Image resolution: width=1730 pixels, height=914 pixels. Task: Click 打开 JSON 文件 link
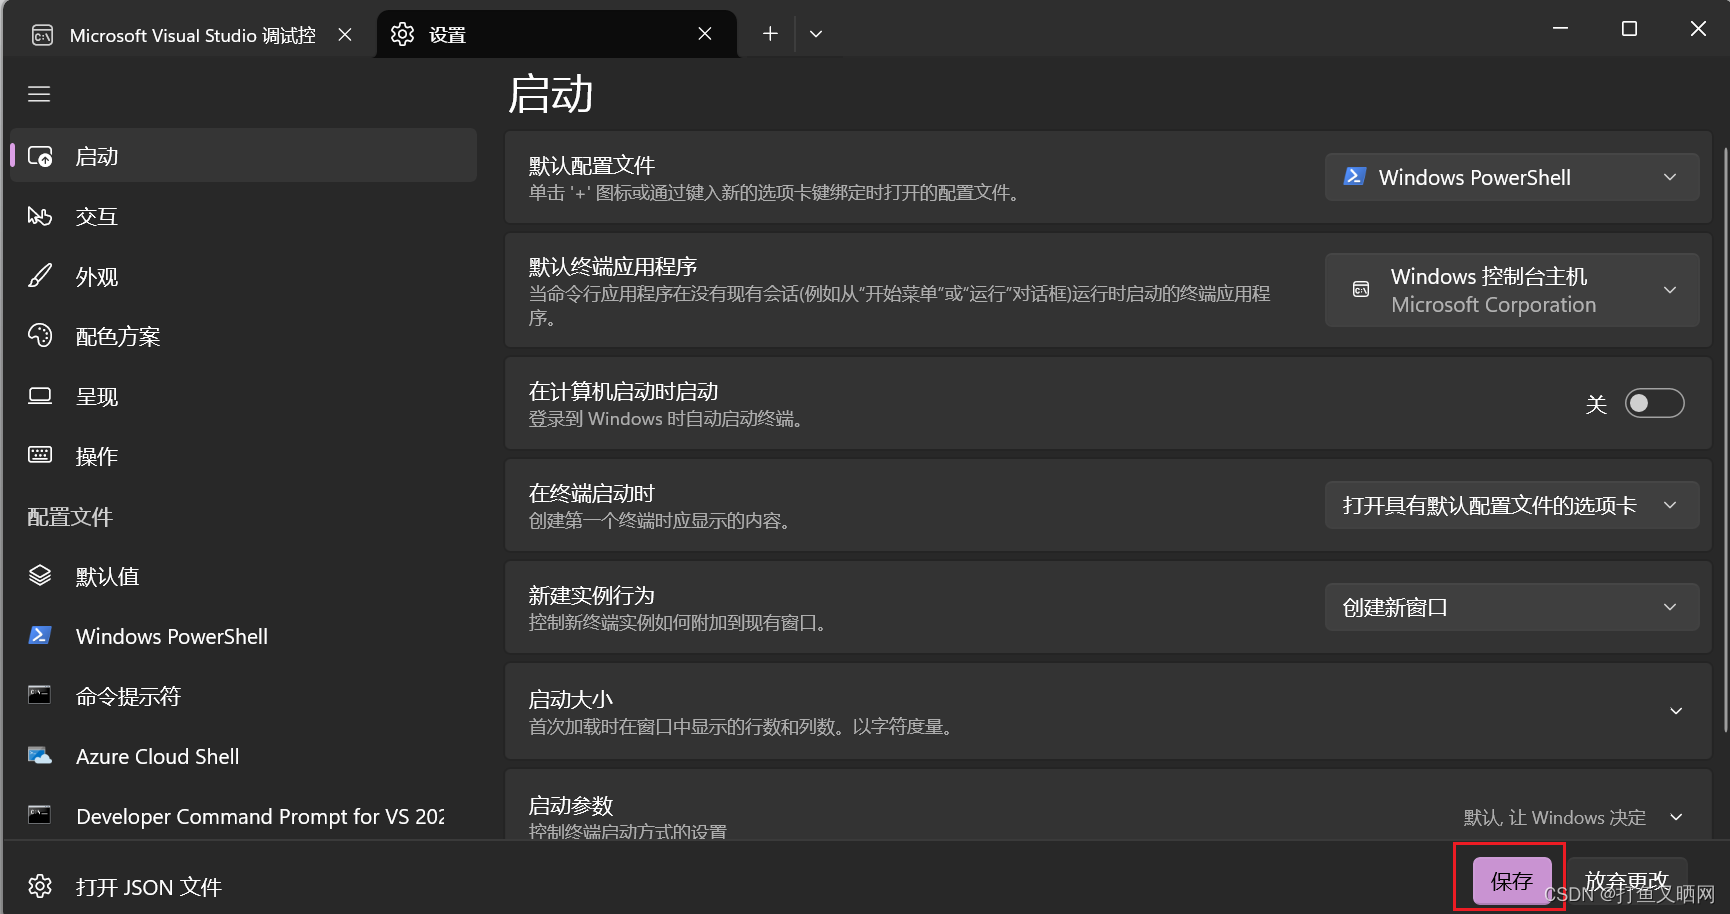point(243,886)
